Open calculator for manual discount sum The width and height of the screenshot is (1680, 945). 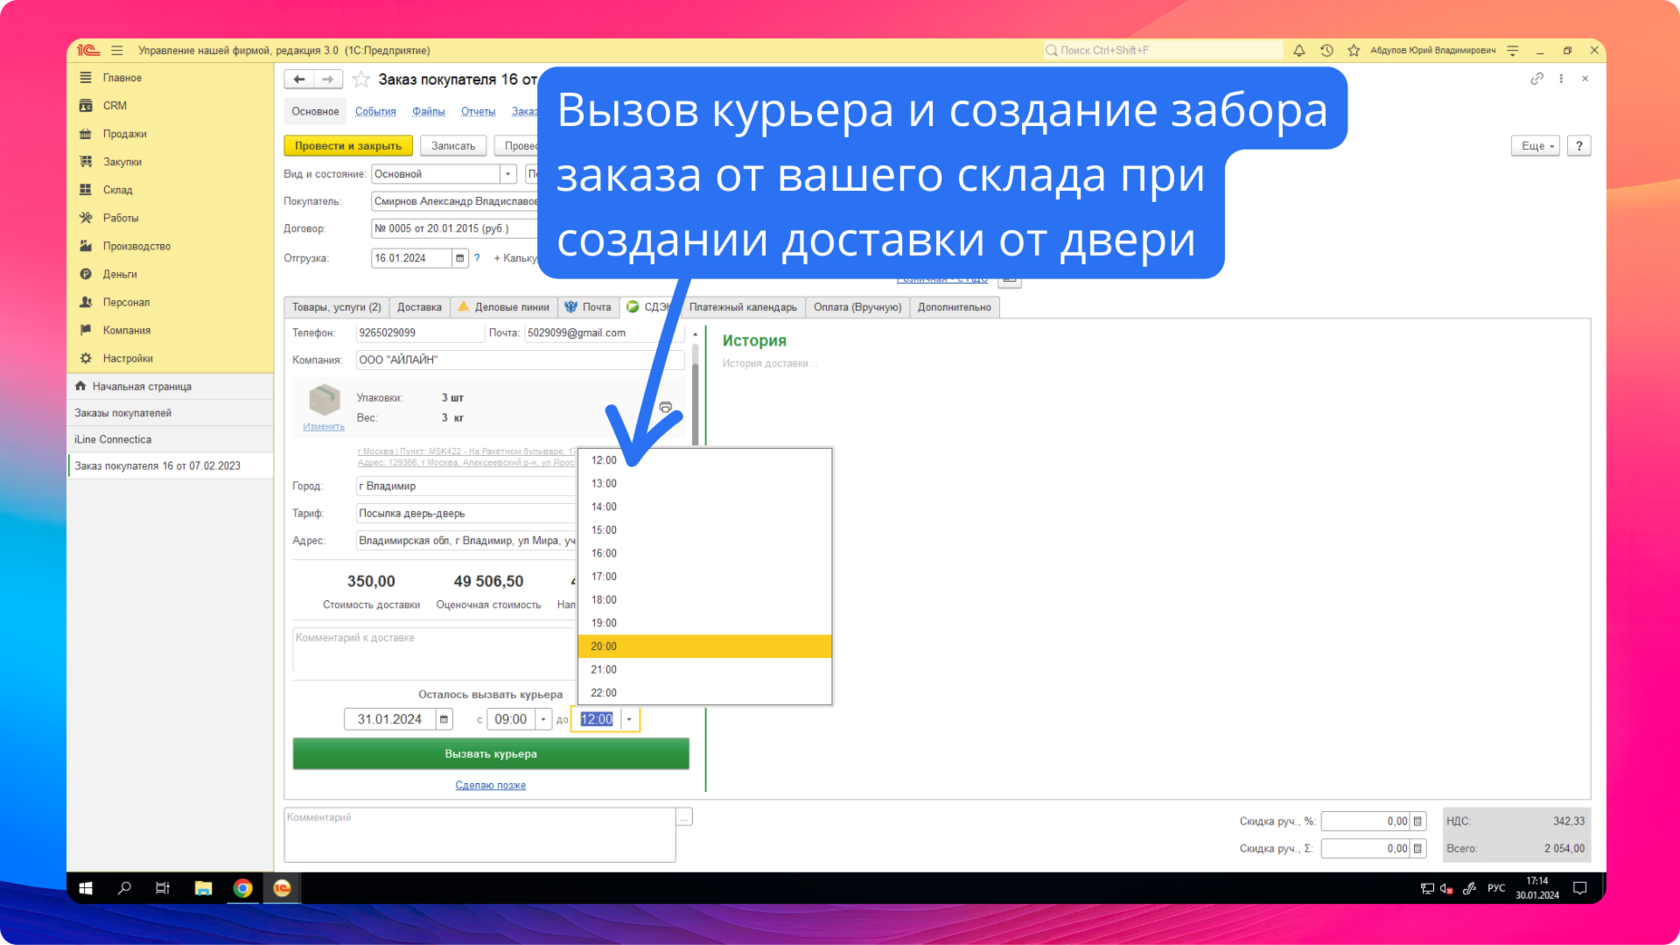(1417, 848)
